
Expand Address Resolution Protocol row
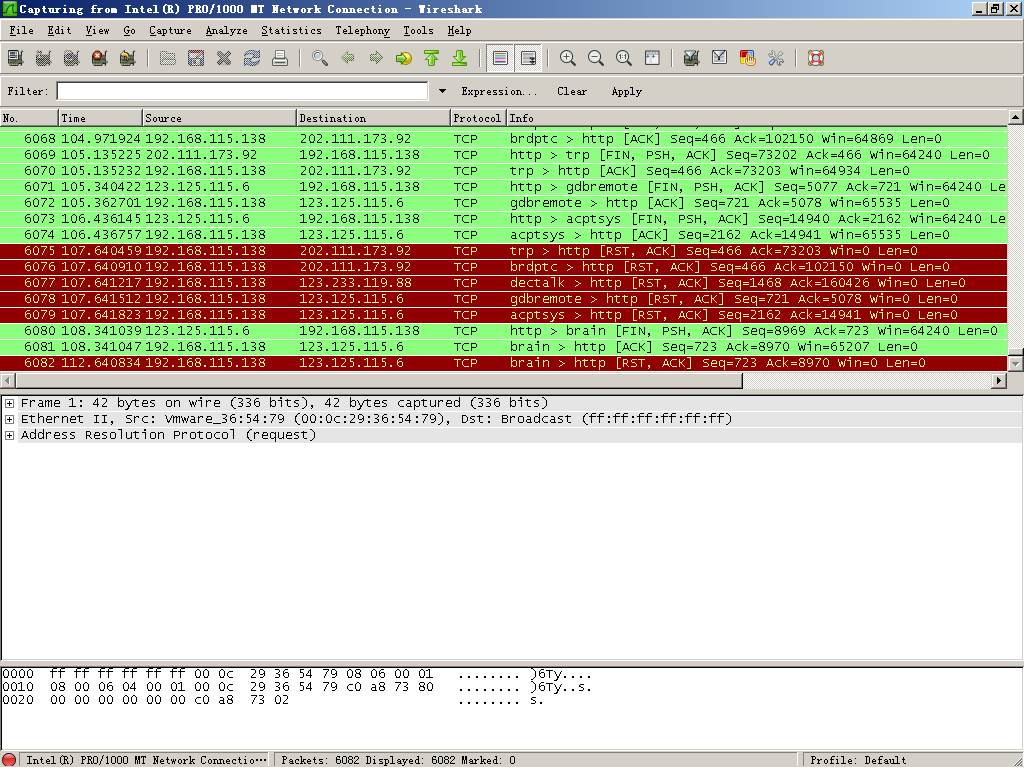point(9,436)
